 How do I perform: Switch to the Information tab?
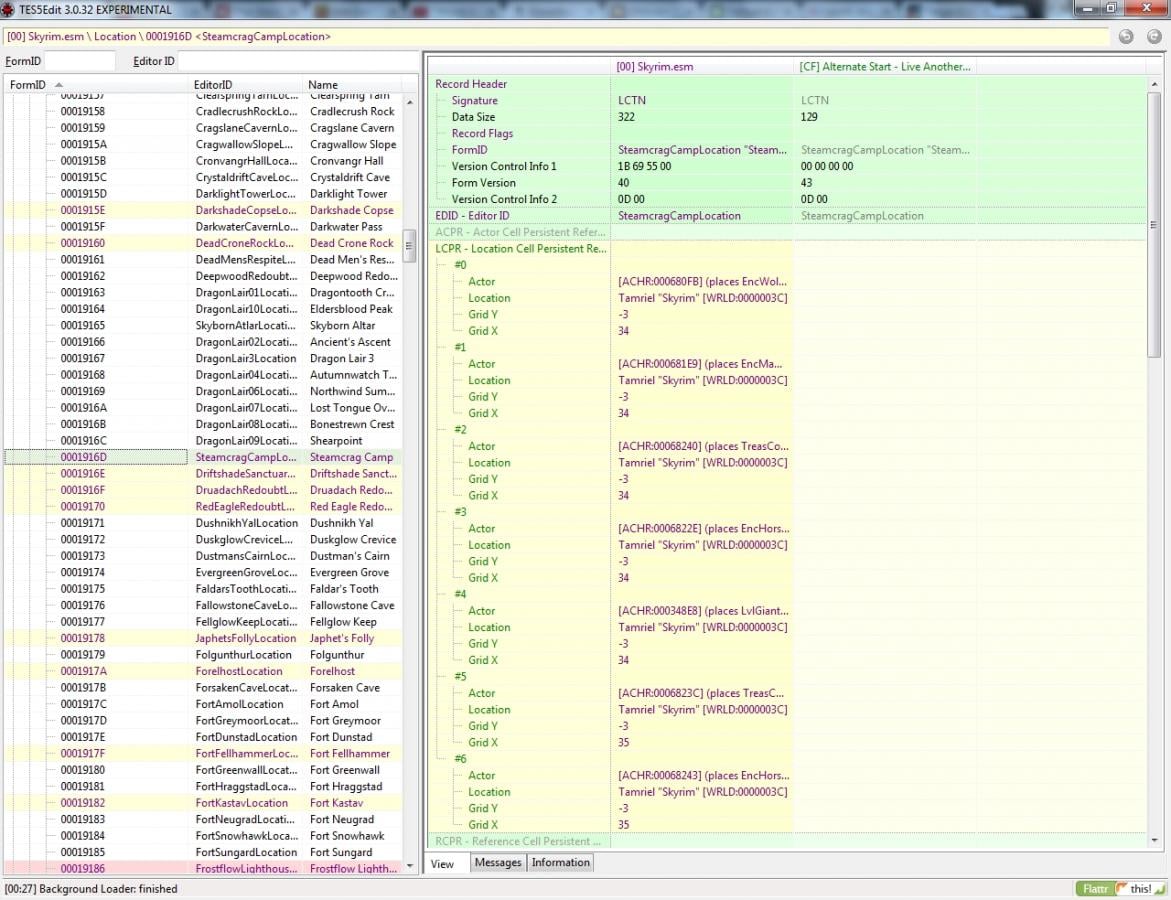pos(561,863)
